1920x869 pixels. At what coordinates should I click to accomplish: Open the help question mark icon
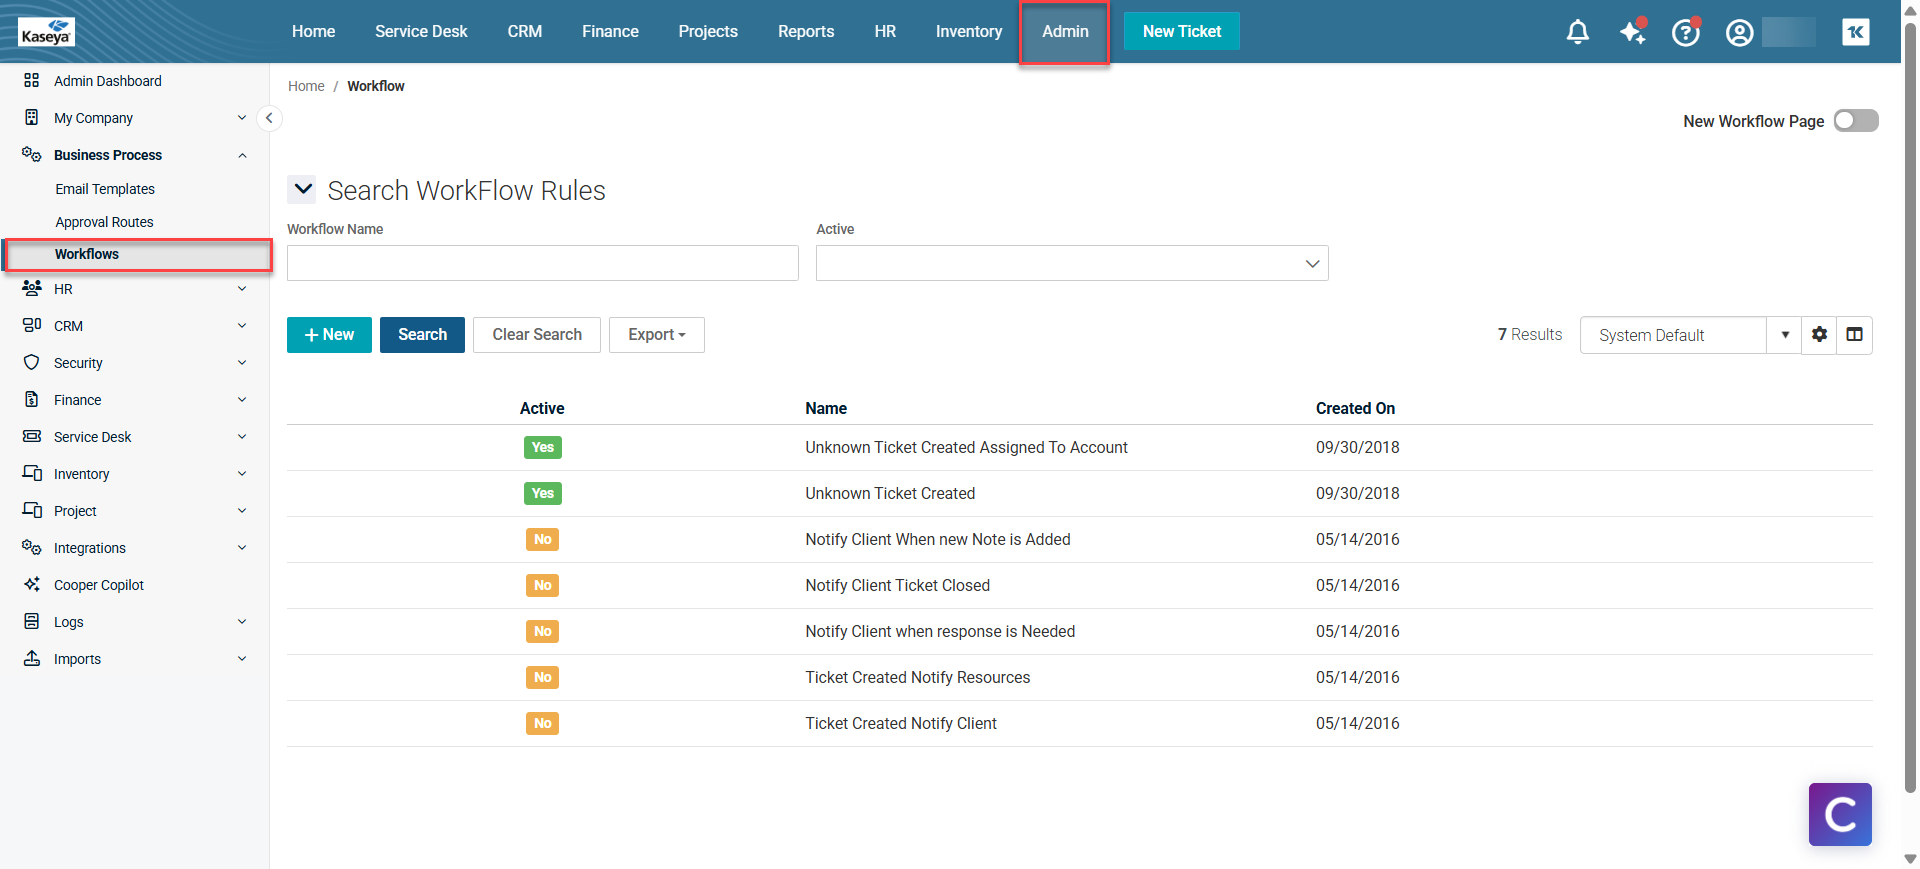(1685, 32)
